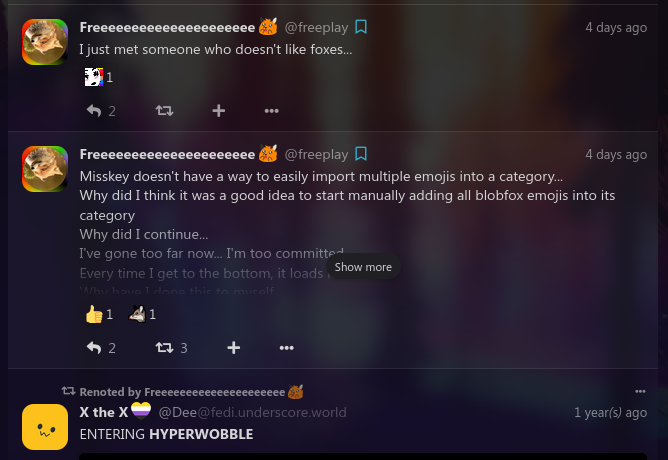Open the first post's 4 days ago timestamp
Image resolution: width=668 pixels, height=460 pixels.
pyautogui.click(x=616, y=27)
